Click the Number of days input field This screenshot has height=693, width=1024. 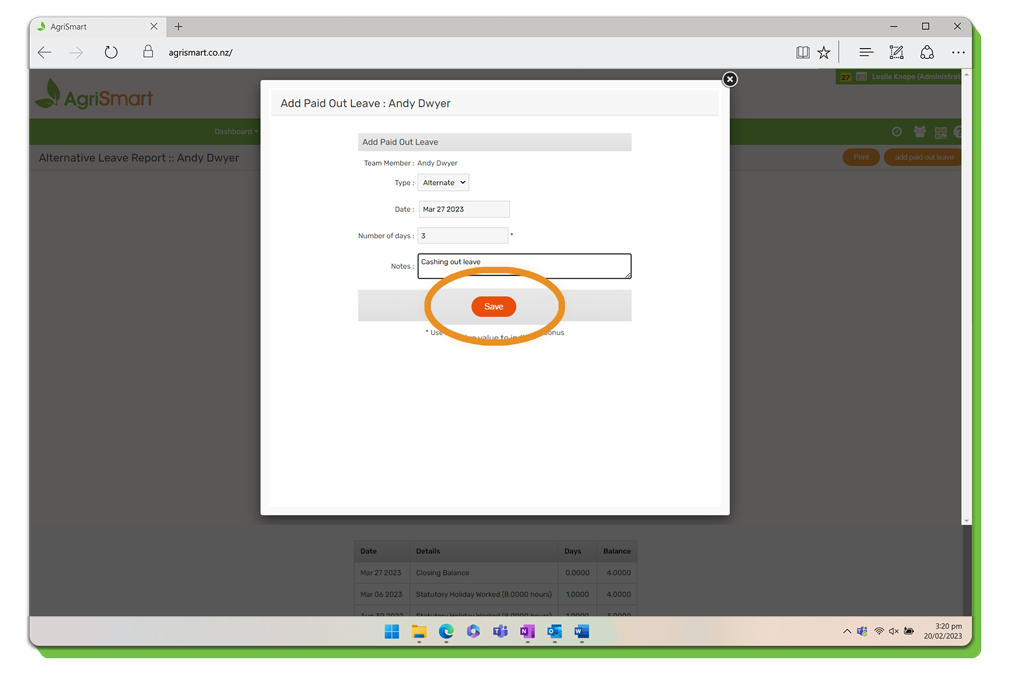click(462, 236)
